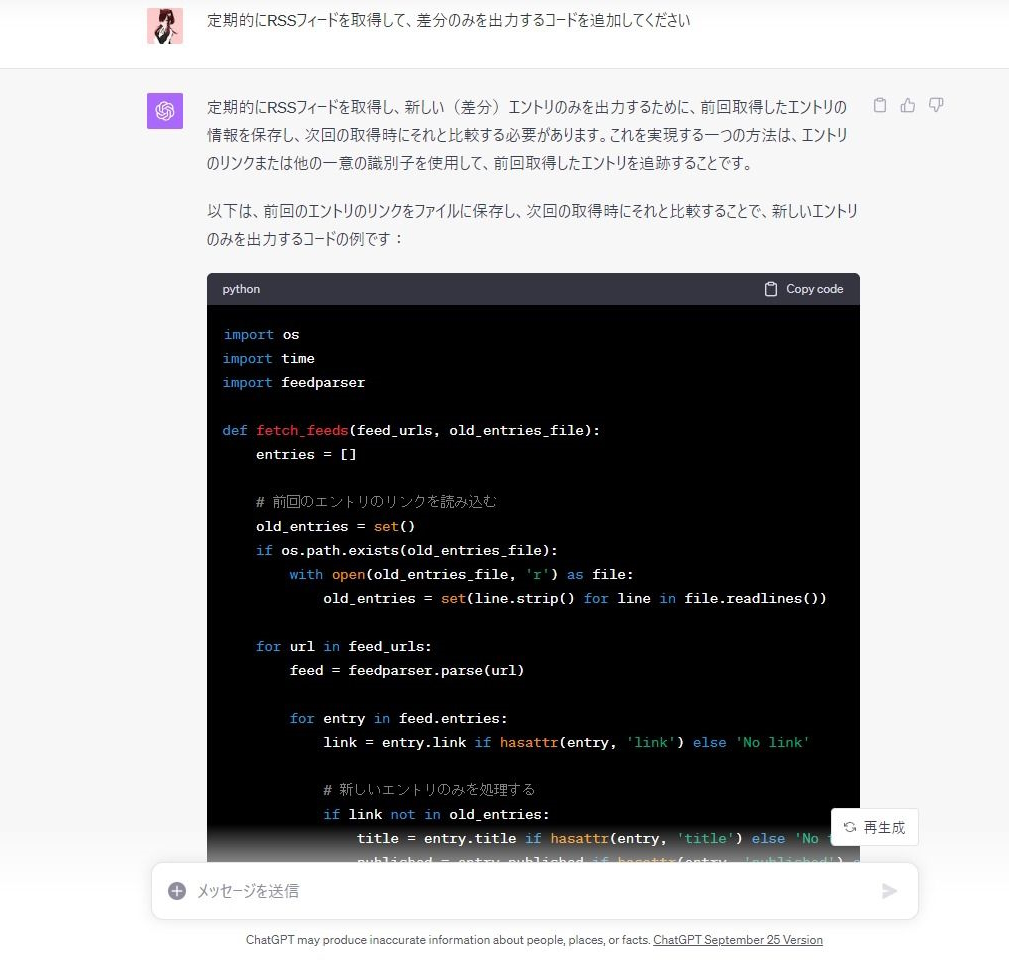
Task: Click the clipboard icon next to Copy code
Action: tap(770, 288)
